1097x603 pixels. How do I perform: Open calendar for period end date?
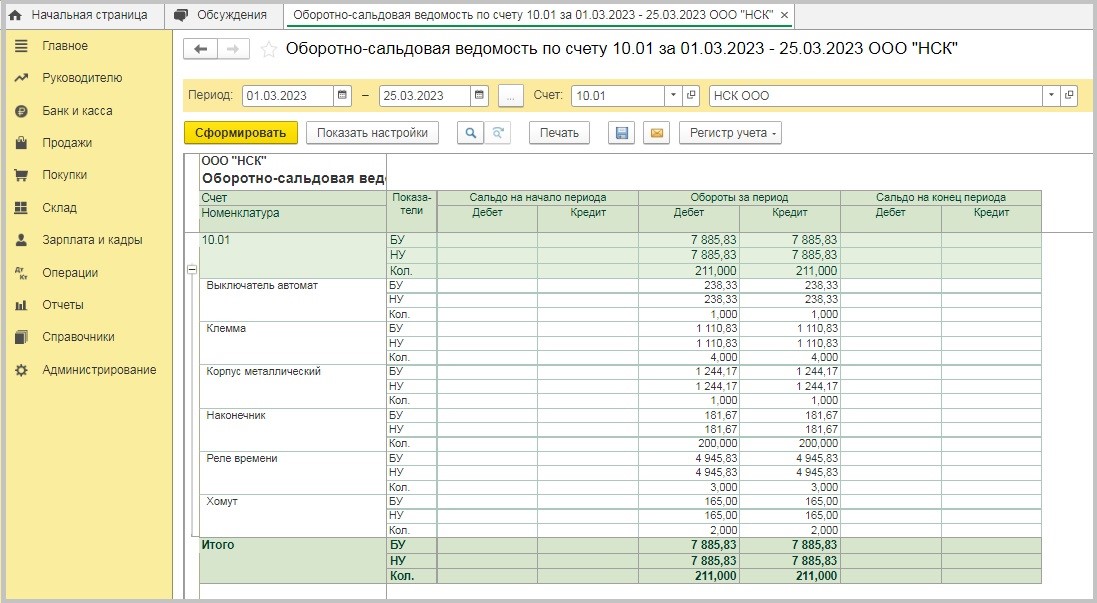(x=479, y=96)
